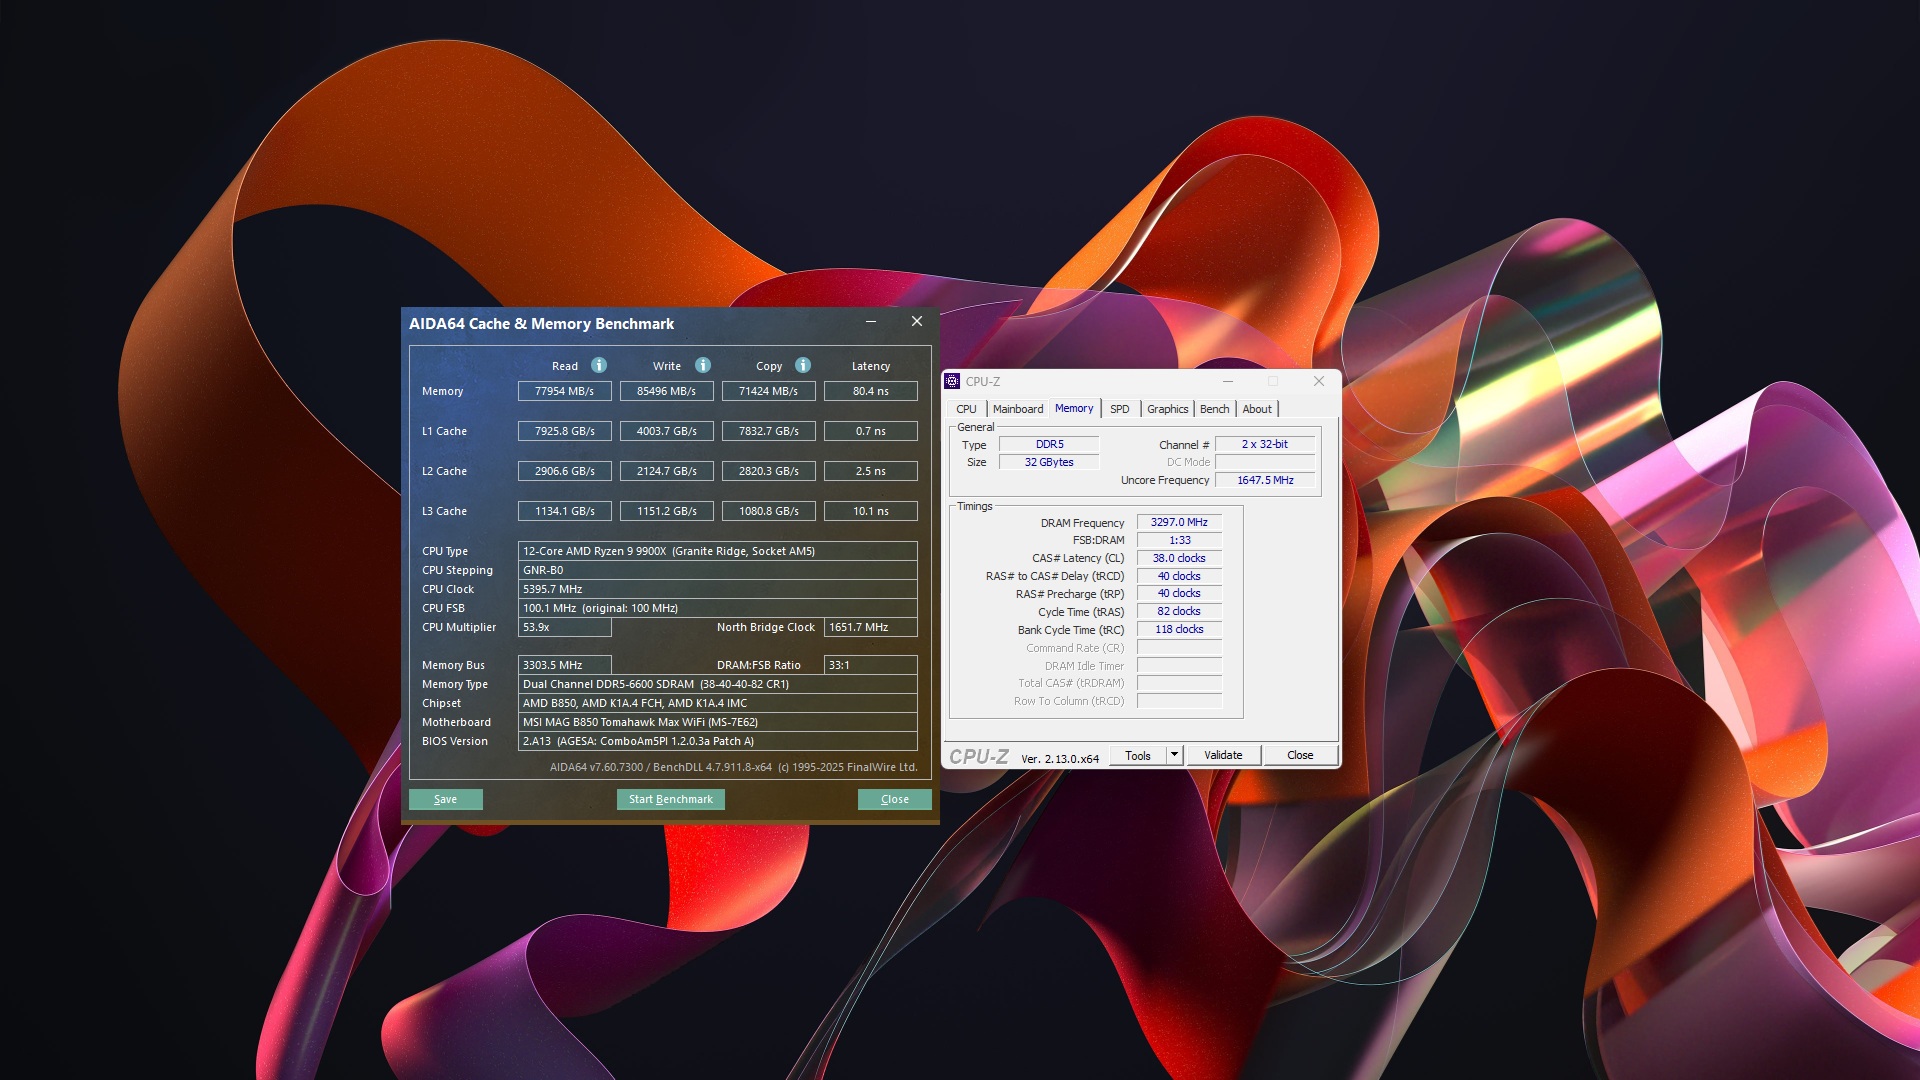The height and width of the screenshot is (1080, 1920).
Task: Minimize the CPU-Z window
Action: pyautogui.click(x=1228, y=381)
